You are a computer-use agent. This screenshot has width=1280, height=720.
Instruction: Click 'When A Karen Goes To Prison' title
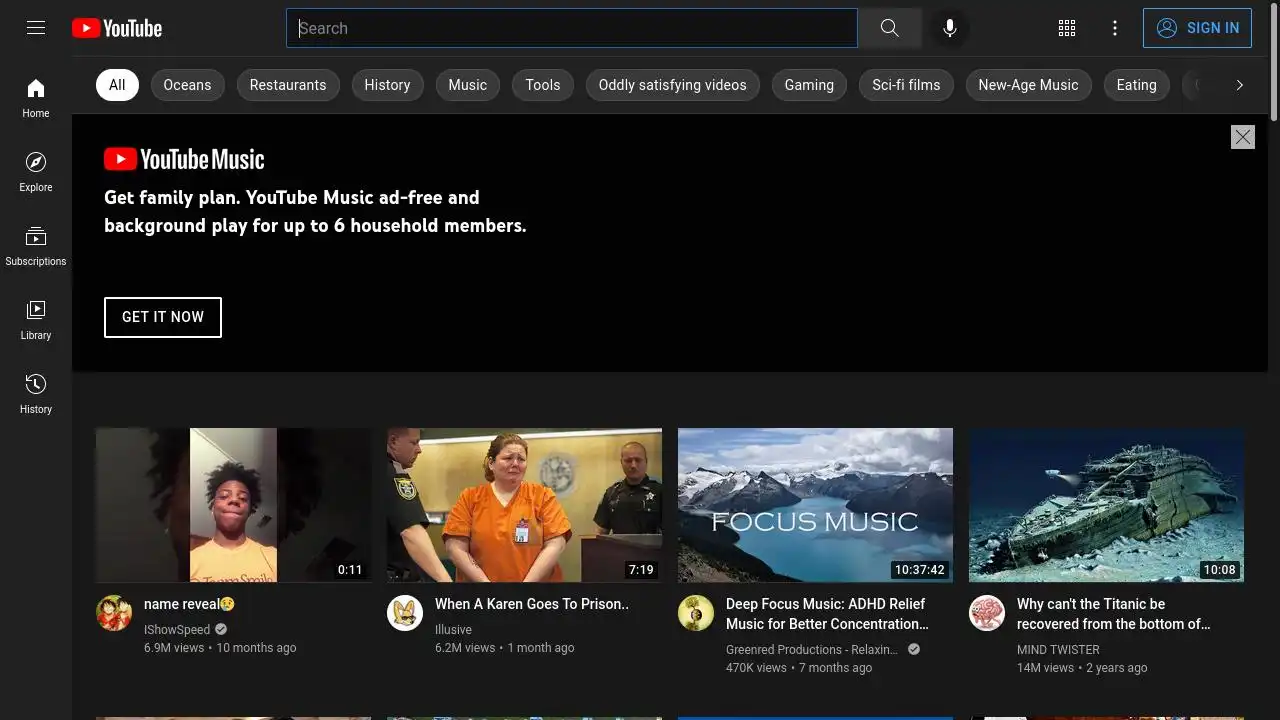tap(532, 604)
